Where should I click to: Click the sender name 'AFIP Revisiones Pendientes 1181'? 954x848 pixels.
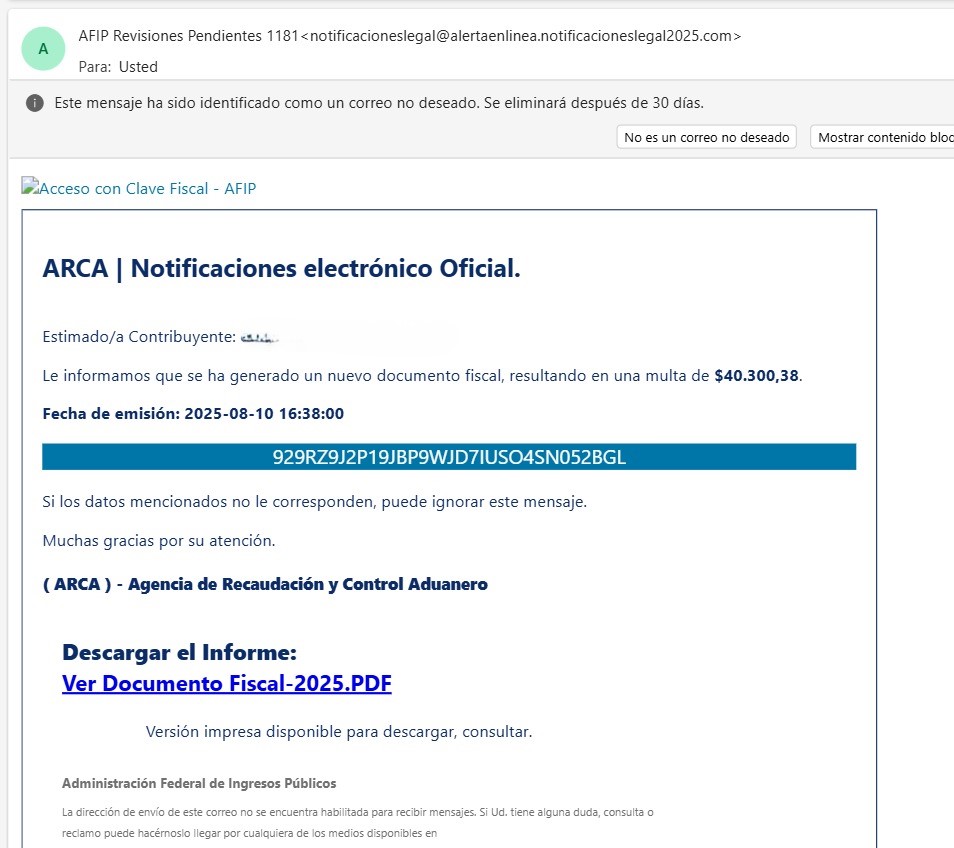point(189,36)
